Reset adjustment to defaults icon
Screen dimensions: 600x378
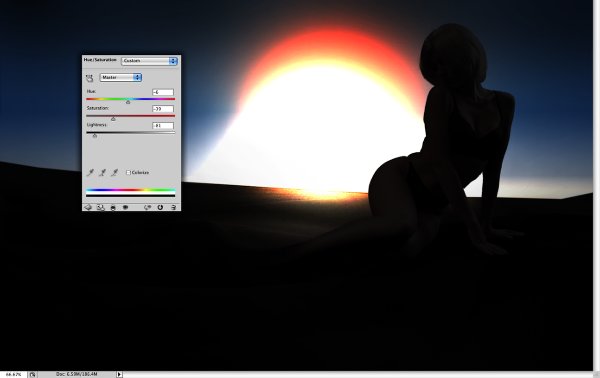click(x=160, y=207)
